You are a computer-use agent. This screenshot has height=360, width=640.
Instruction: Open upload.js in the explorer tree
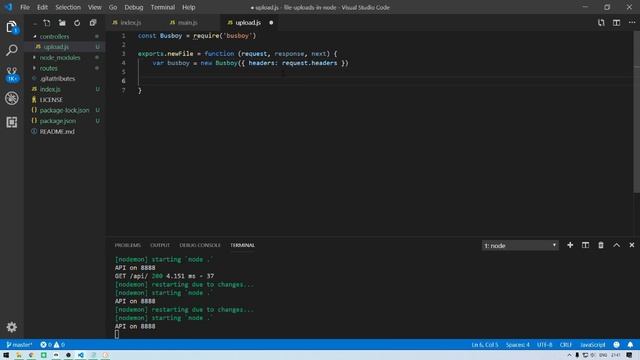[x=56, y=47]
